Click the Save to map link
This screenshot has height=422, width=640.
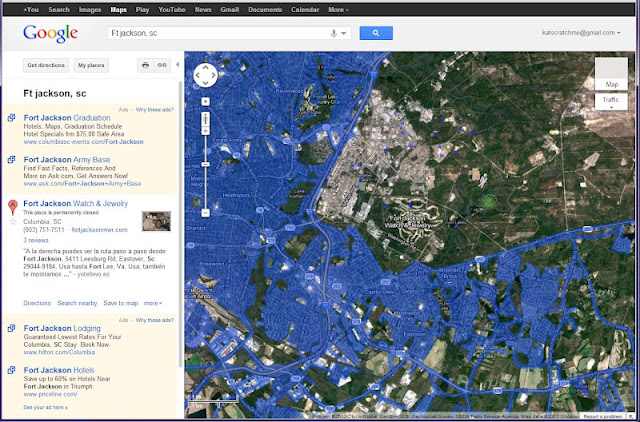pos(121,303)
